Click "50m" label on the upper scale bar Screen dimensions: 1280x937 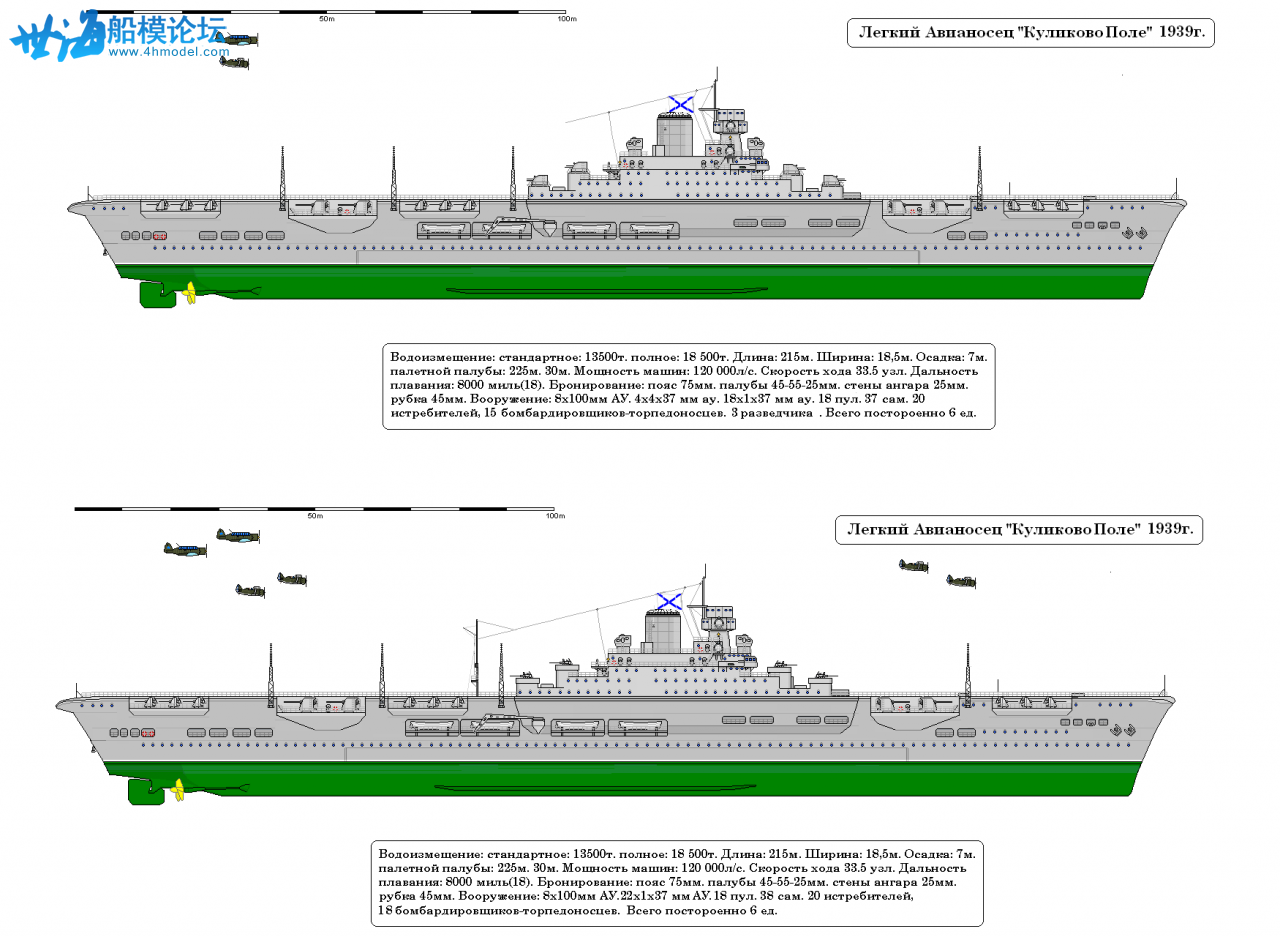tap(326, 19)
